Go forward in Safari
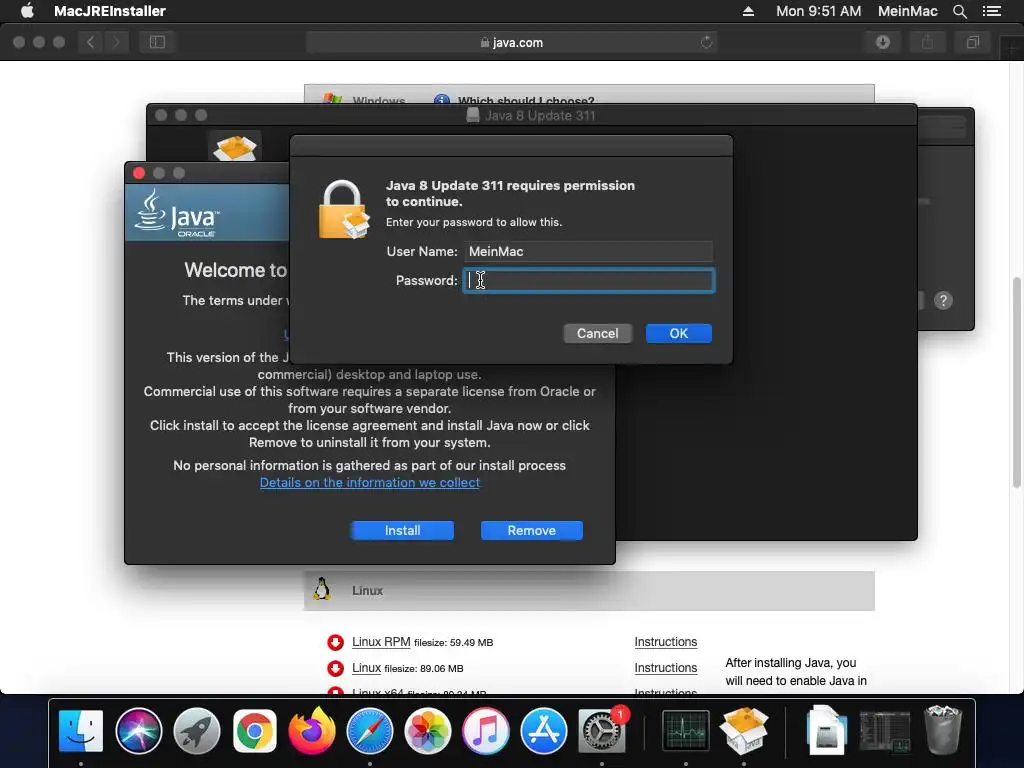This screenshot has width=1024, height=768. 116,42
